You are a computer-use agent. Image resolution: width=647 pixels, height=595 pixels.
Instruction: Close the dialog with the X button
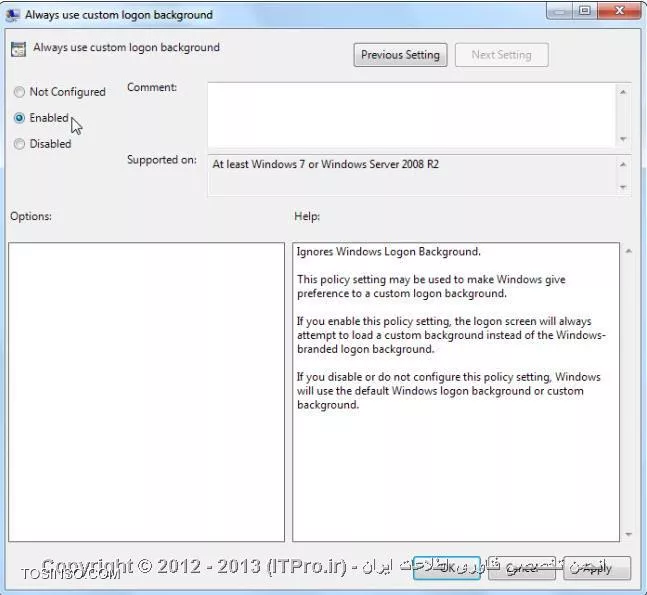(619, 11)
